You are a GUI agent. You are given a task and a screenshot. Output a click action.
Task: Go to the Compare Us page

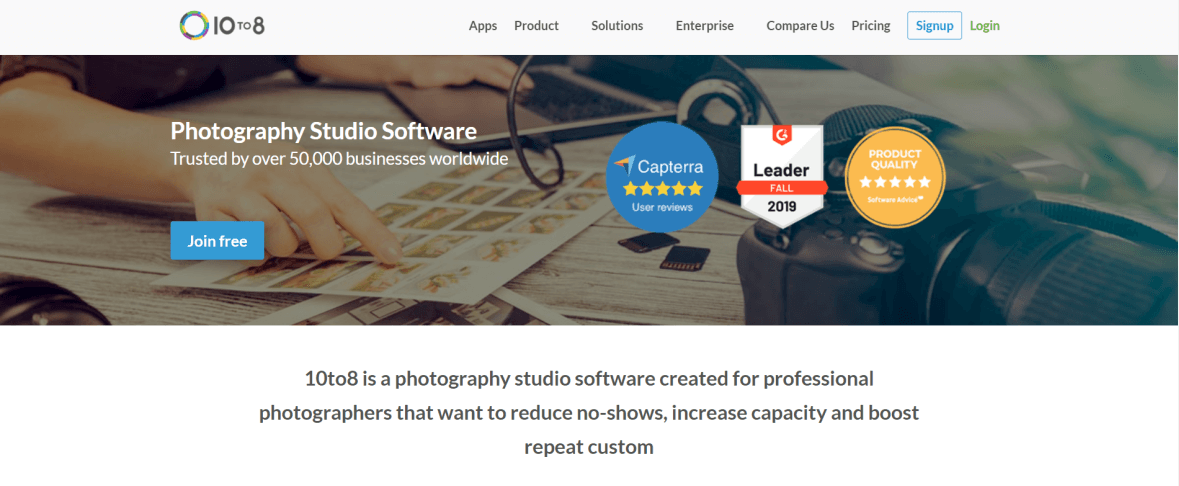pyautogui.click(x=800, y=26)
